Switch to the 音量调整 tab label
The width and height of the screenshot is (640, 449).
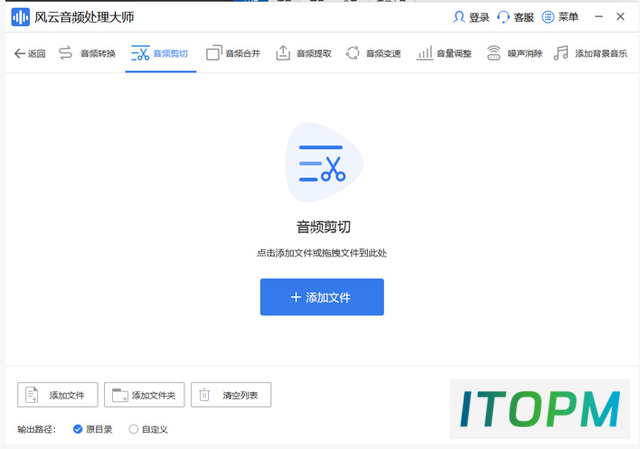coord(454,53)
